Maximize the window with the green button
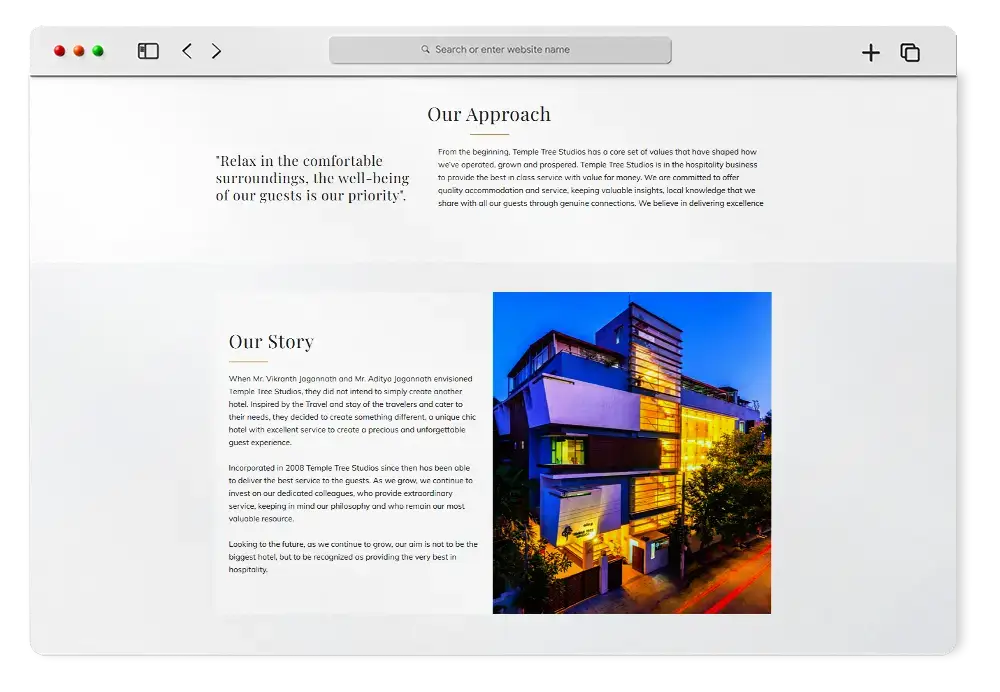This screenshot has height=692, width=1000. click(98, 51)
